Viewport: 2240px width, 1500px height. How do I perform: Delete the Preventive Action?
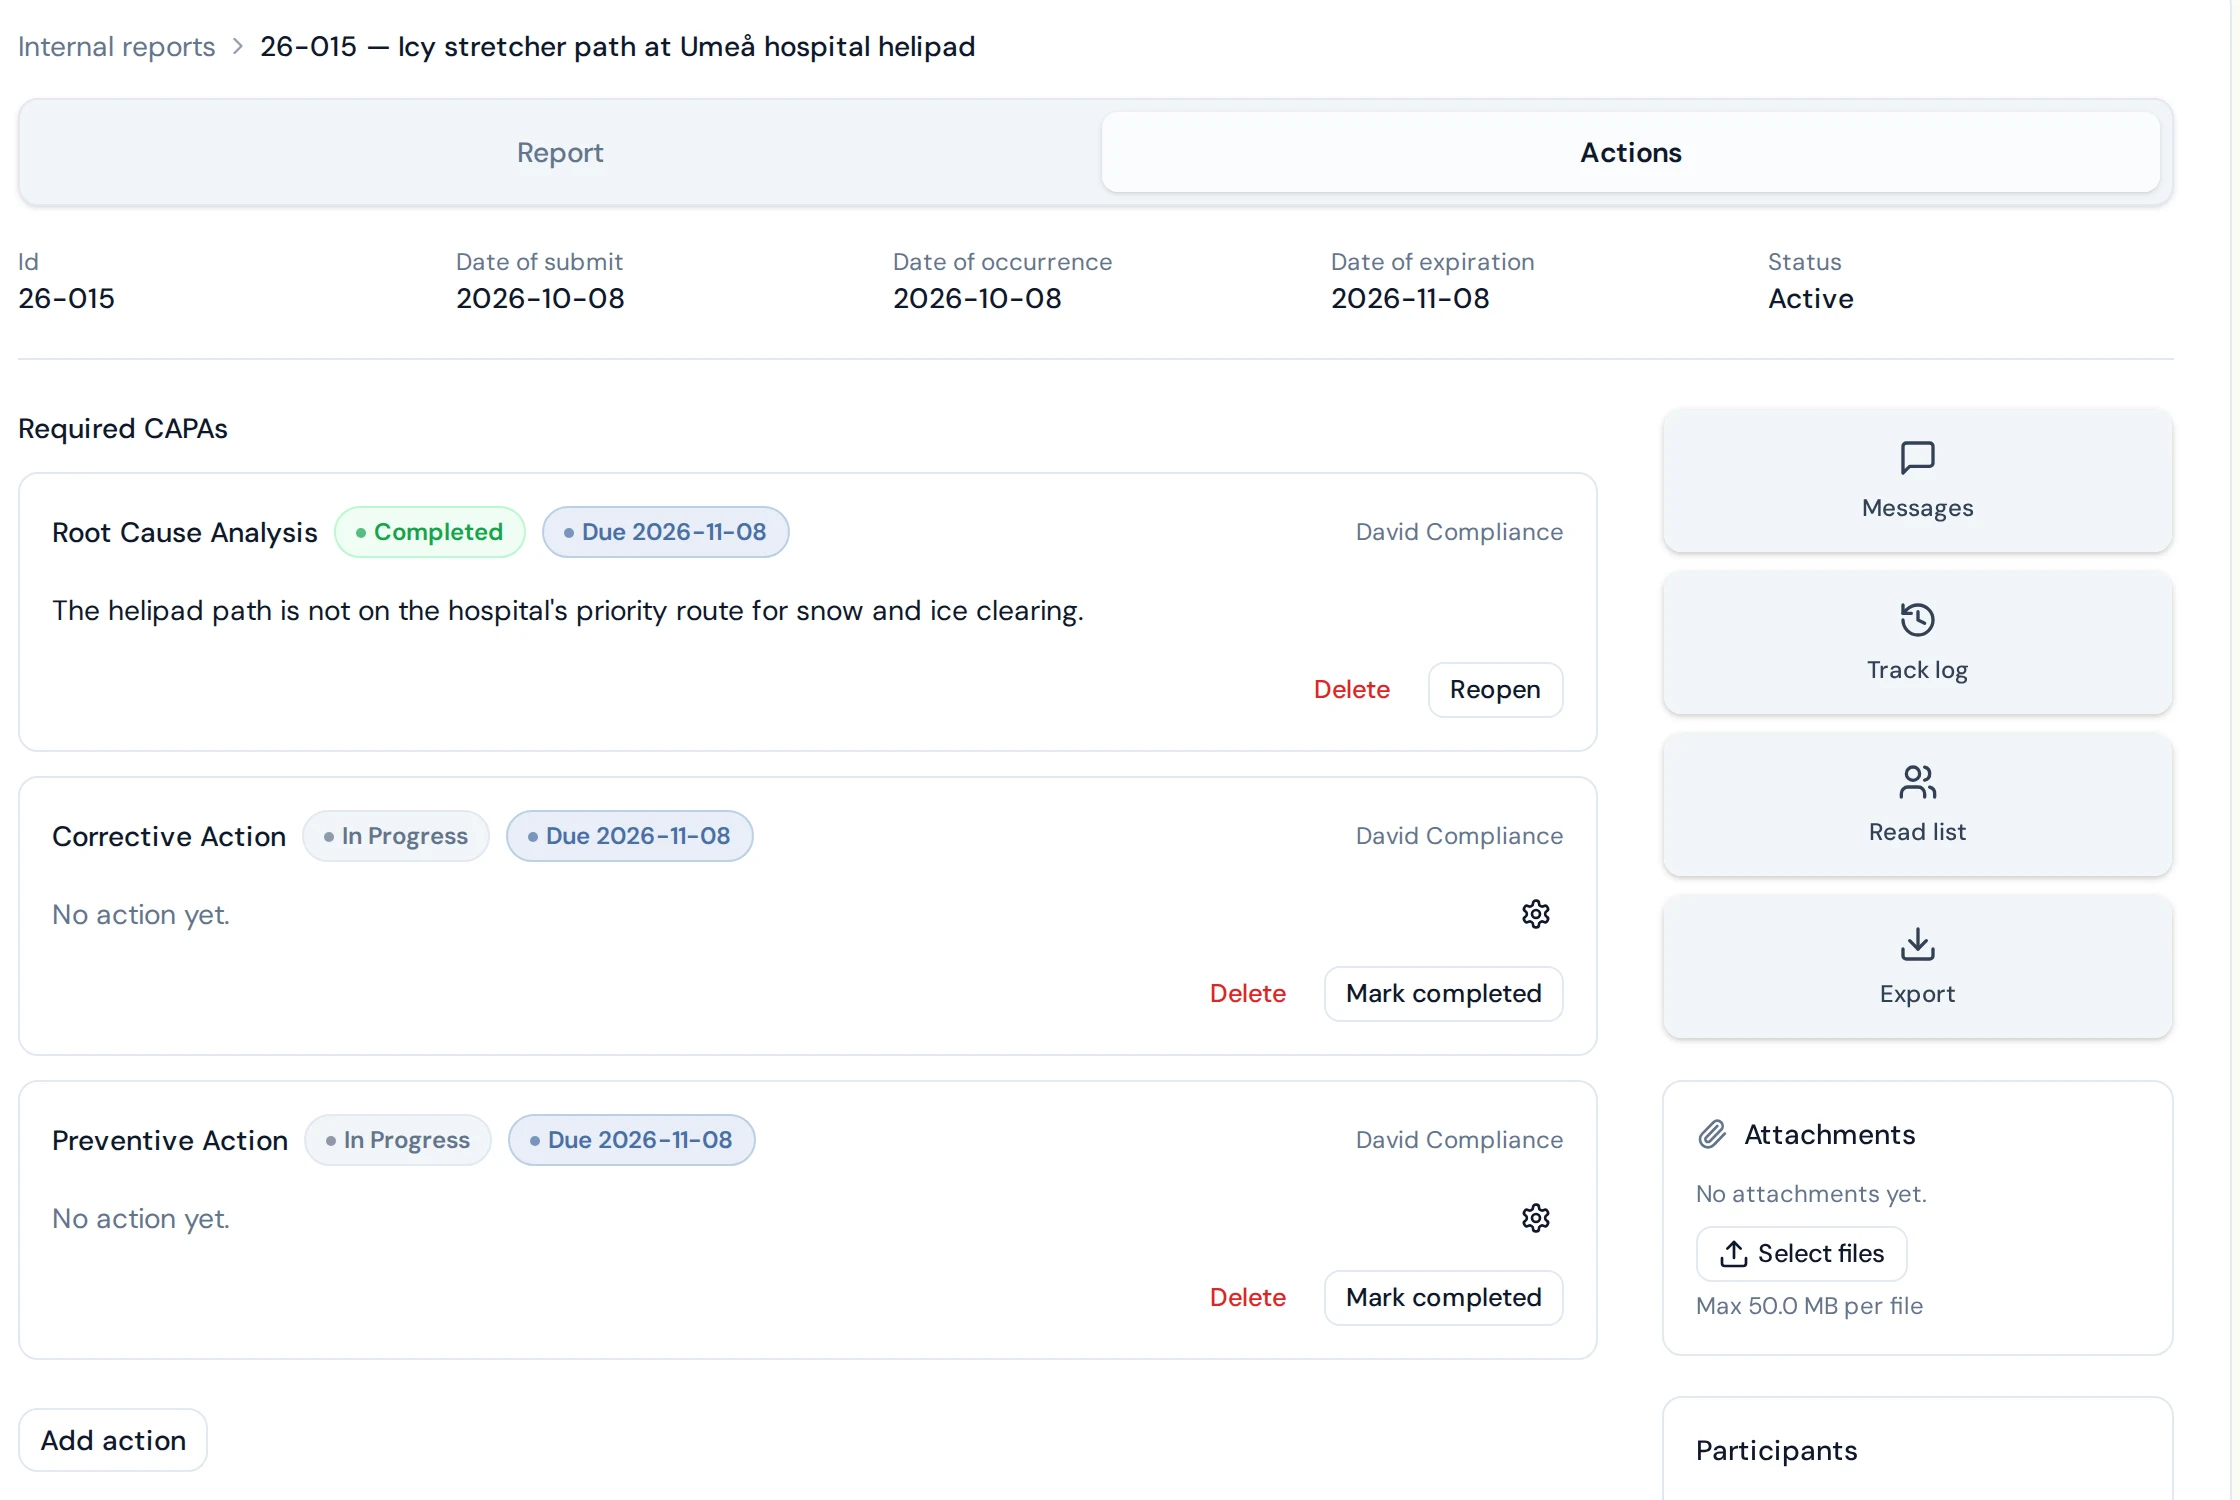coord(1247,1298)
